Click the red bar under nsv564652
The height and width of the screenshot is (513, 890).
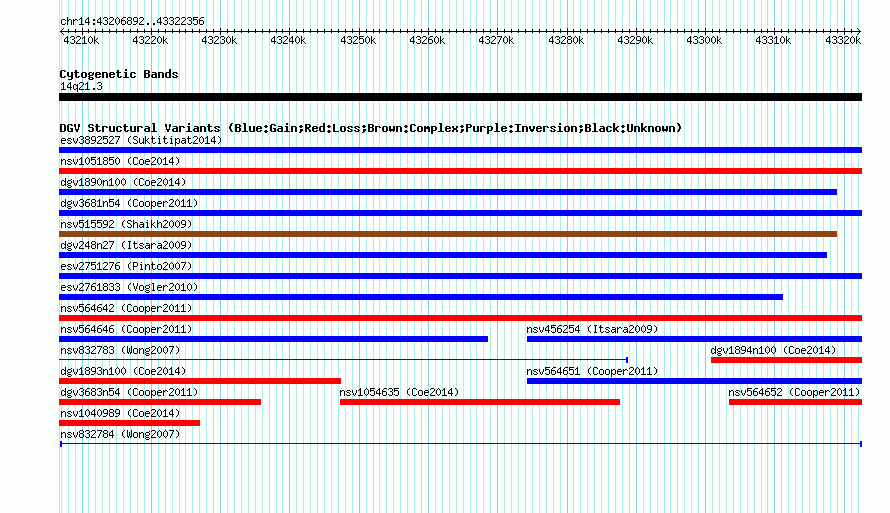[x=795, y=402]
